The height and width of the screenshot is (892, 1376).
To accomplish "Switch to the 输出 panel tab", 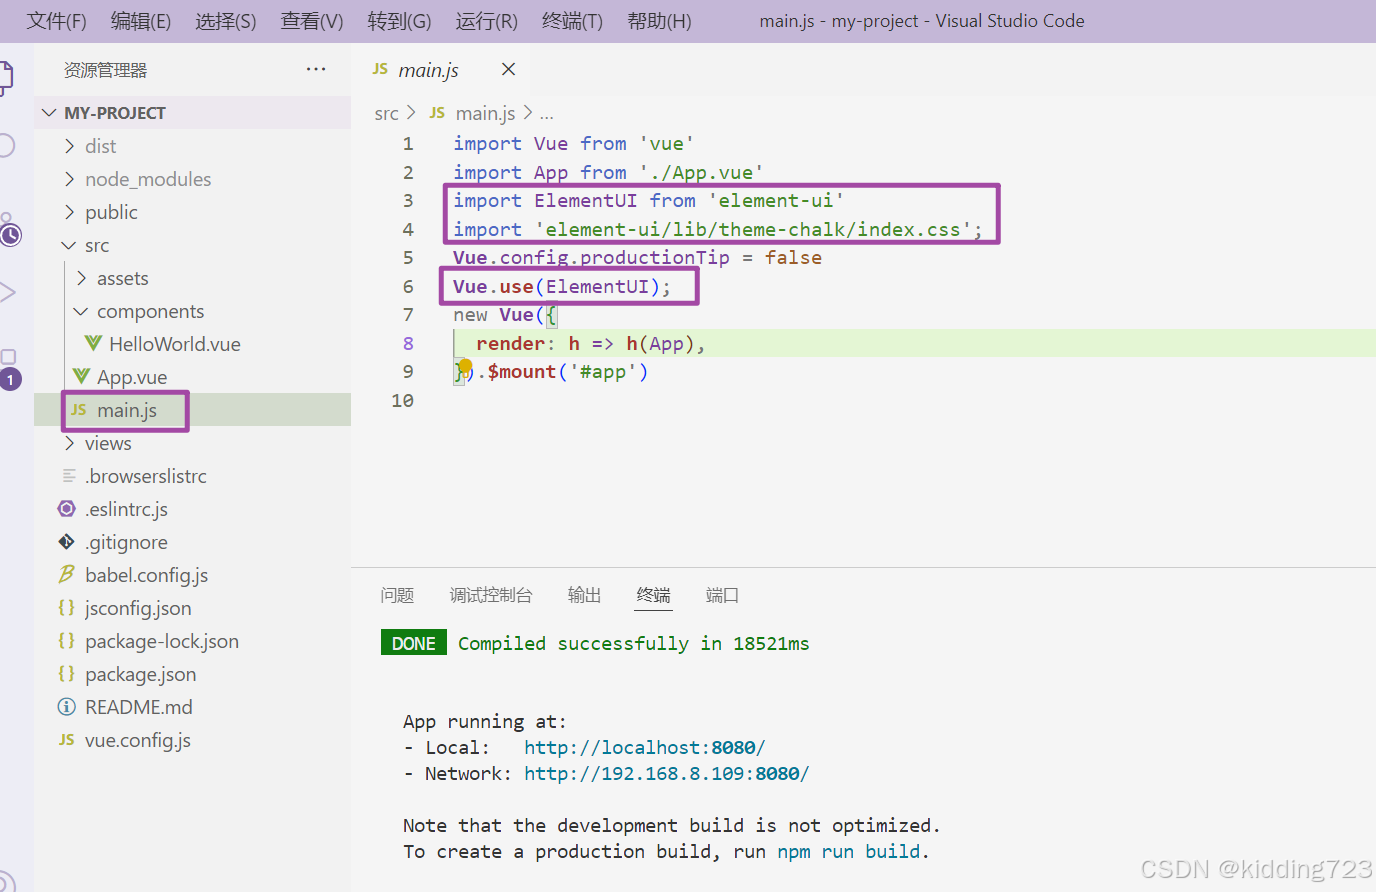I will pyautogui.click(x=584, y=595).
